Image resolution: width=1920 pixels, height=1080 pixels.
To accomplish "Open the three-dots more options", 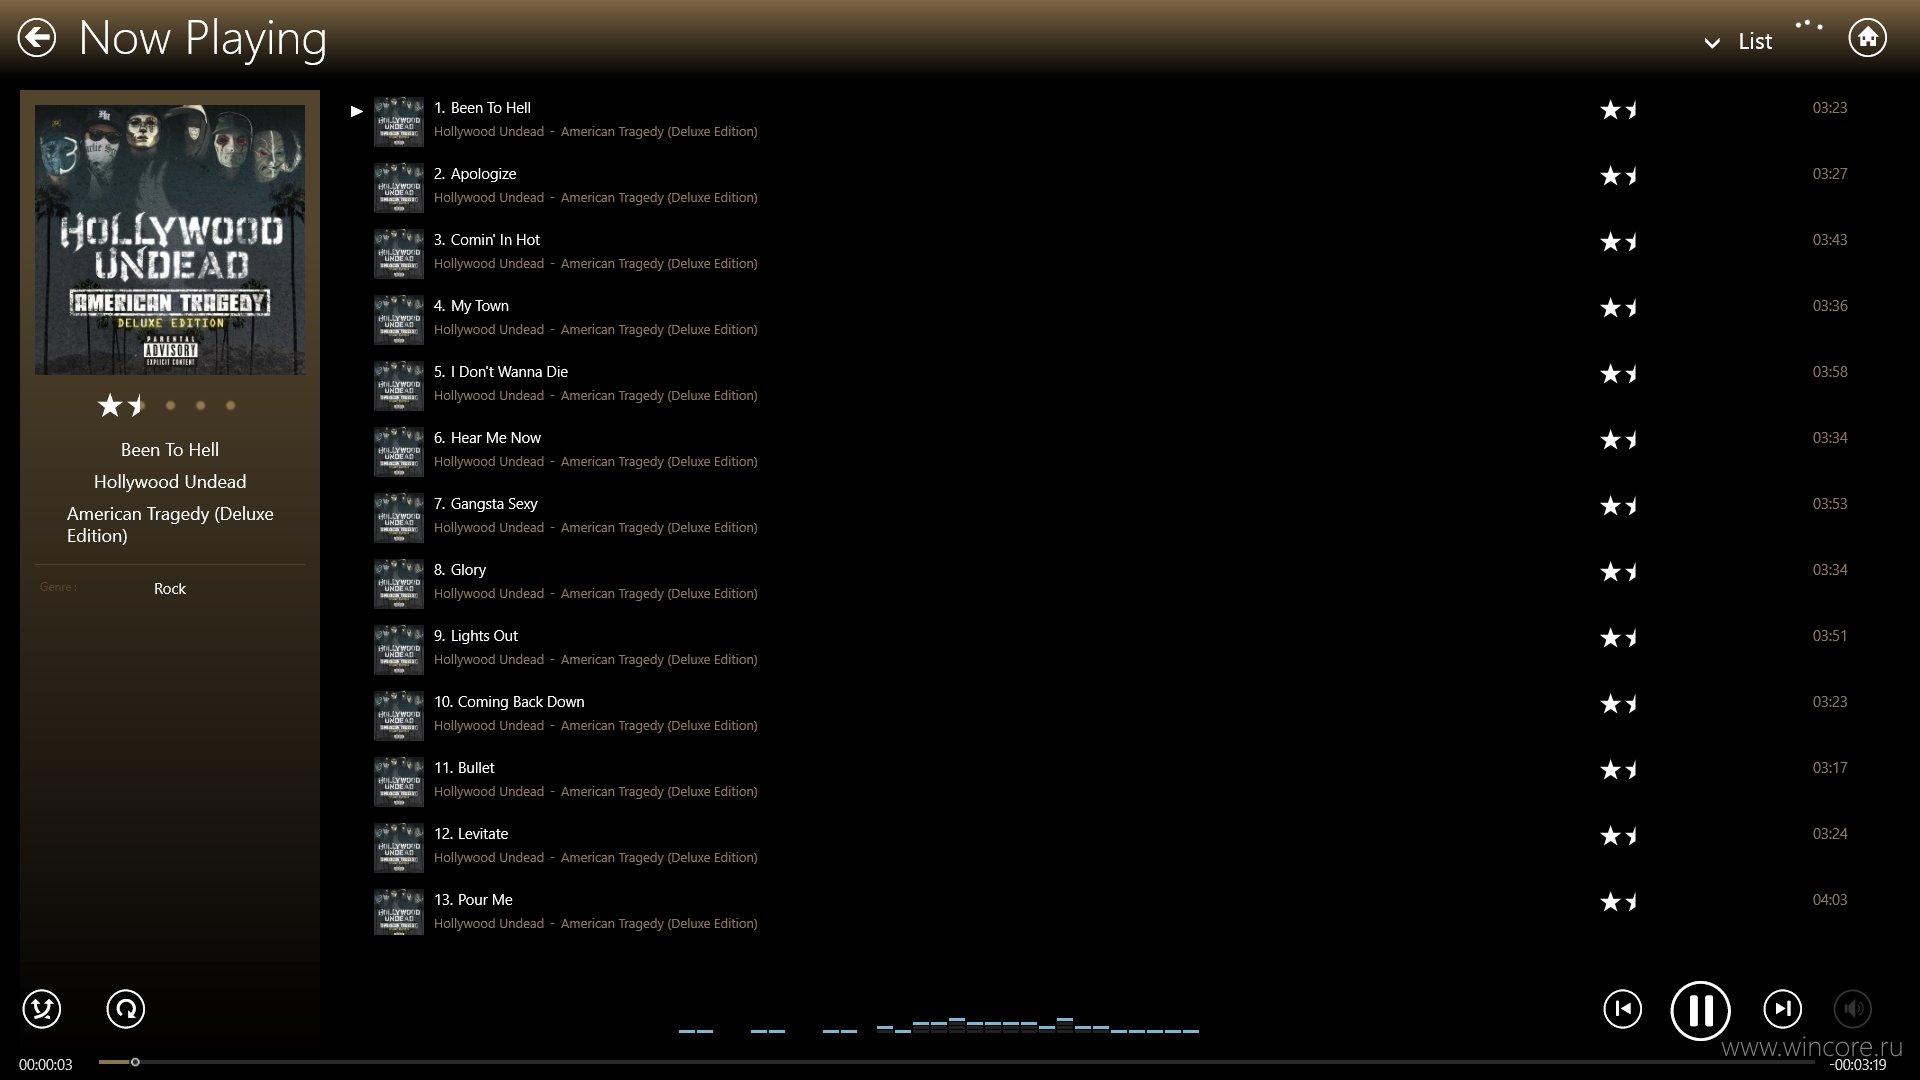I will (x=1808, y=25).
